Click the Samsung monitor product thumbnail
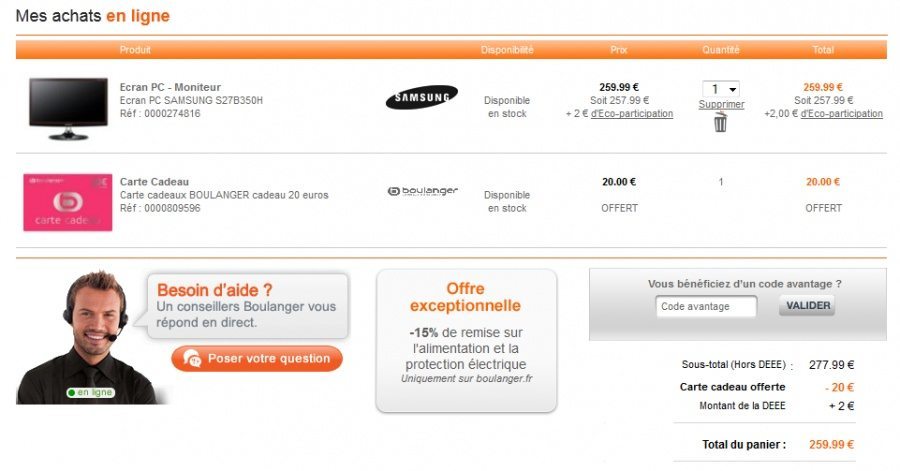900x471 pixels. (67, 107)
